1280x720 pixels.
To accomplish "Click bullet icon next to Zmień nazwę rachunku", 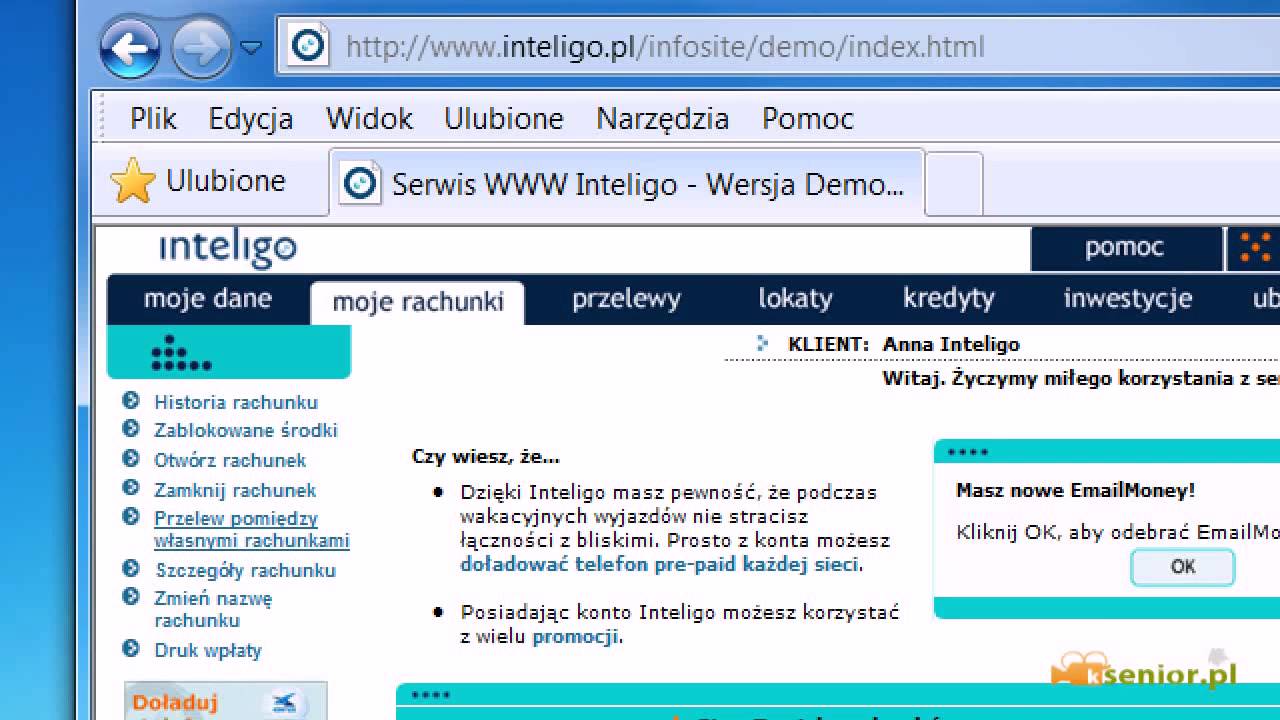I will click(130, 597).
